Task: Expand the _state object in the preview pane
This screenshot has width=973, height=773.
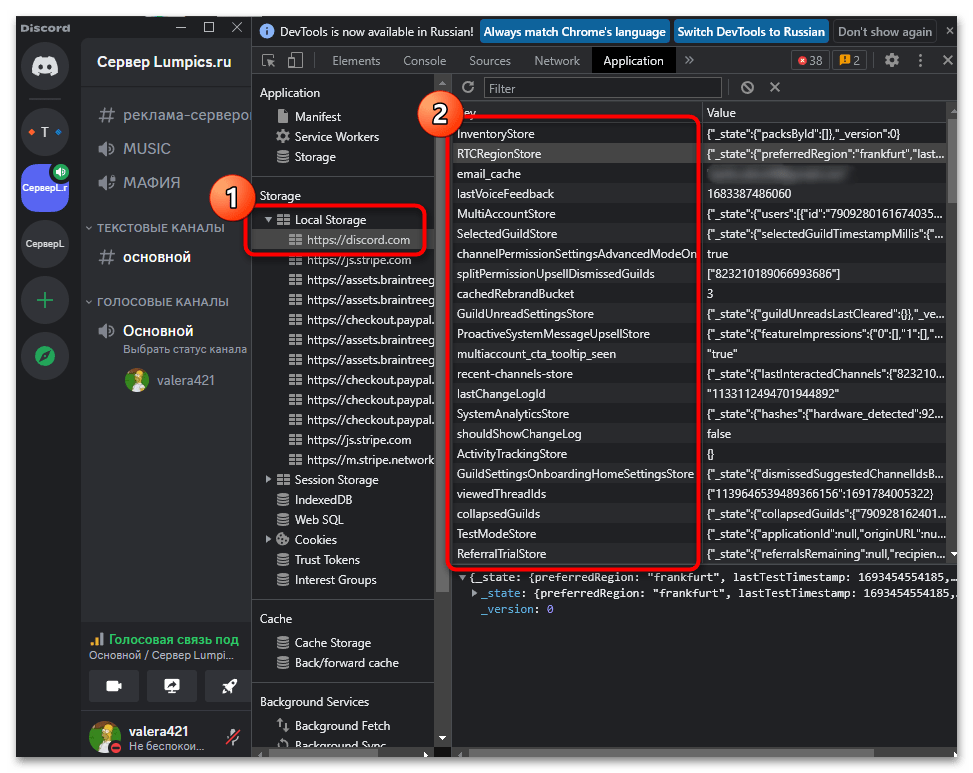Action: coord(474,591)
